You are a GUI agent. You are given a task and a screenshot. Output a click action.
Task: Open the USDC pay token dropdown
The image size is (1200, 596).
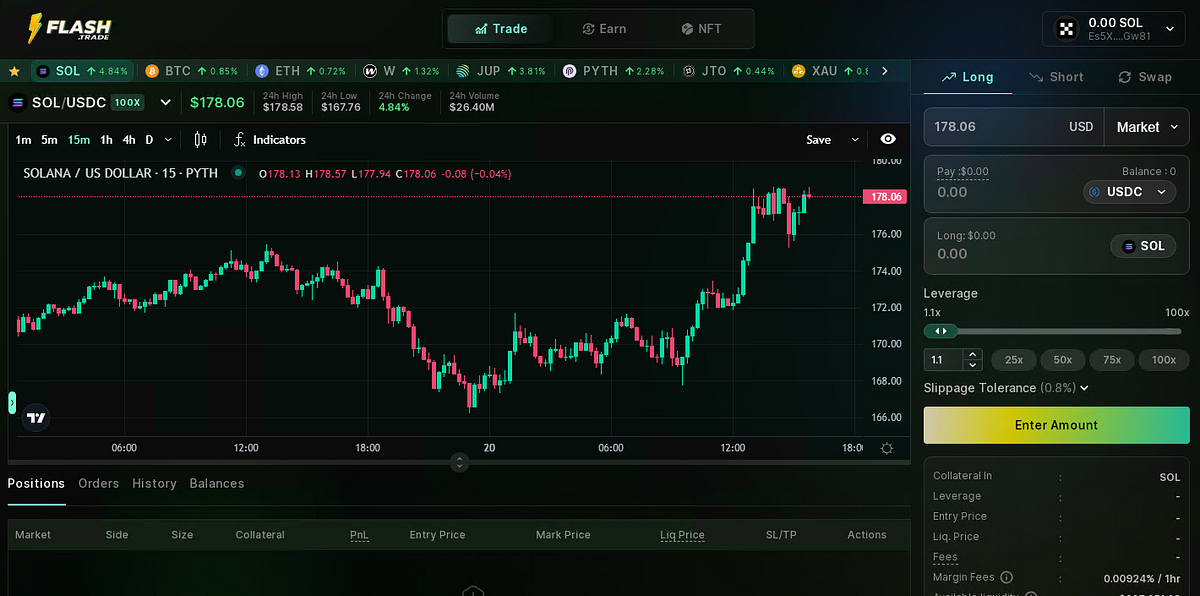click(1129, 191)
